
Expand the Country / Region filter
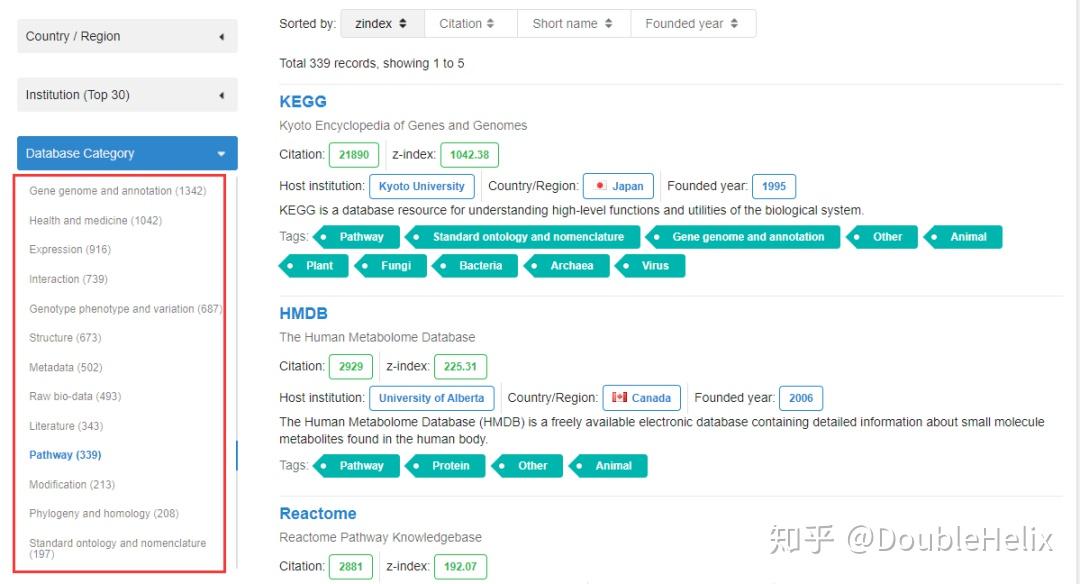tap(127, 37)
